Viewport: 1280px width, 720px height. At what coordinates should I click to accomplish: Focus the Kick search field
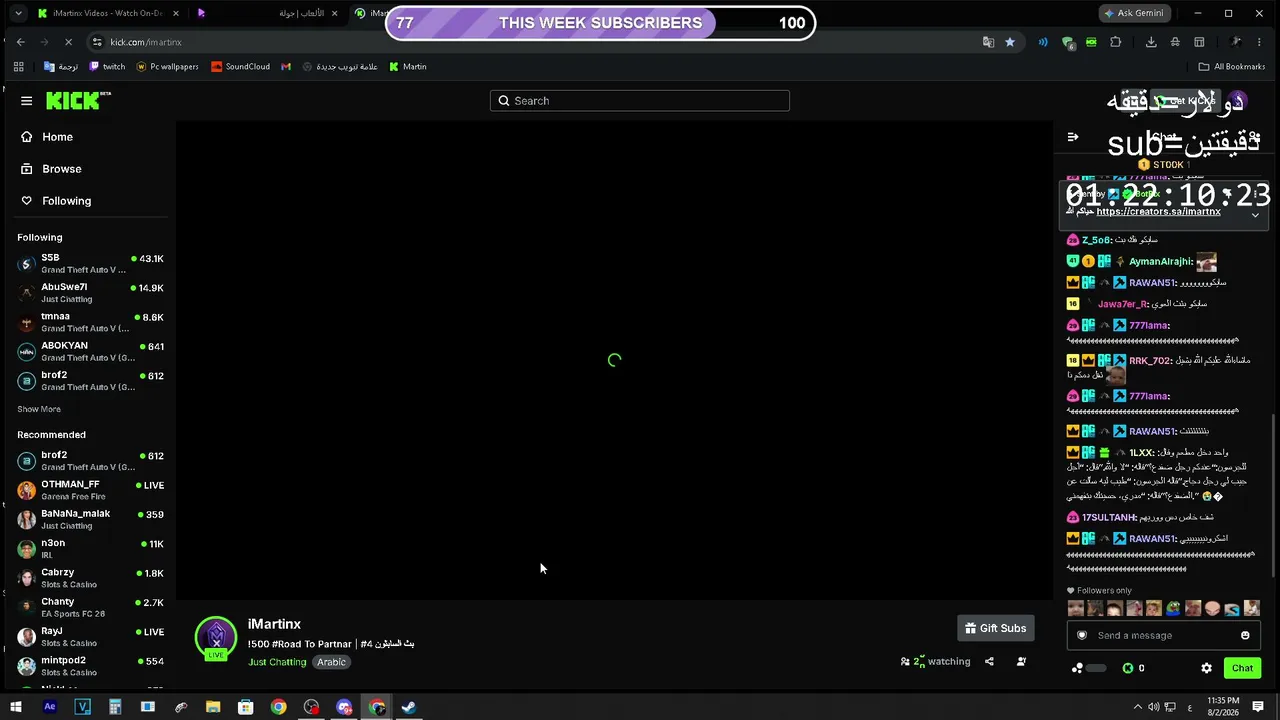(640, 101)
